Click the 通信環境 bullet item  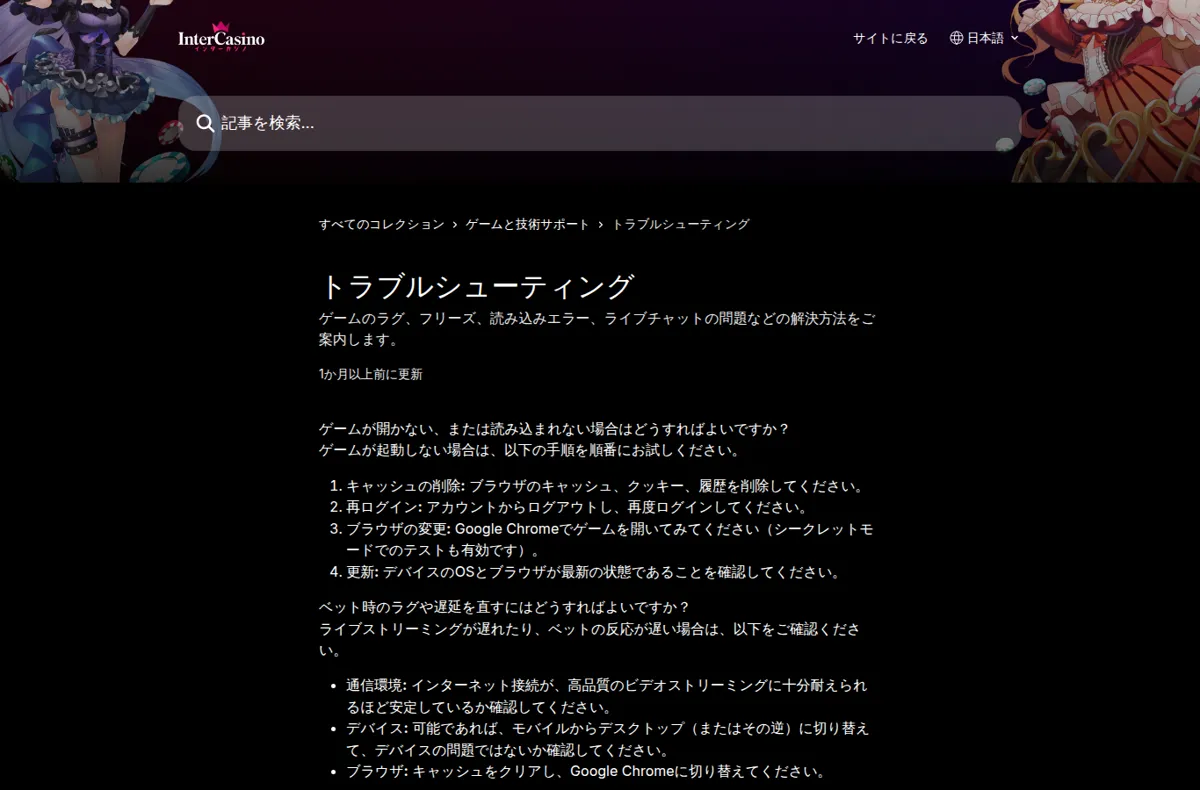(606, 696)
